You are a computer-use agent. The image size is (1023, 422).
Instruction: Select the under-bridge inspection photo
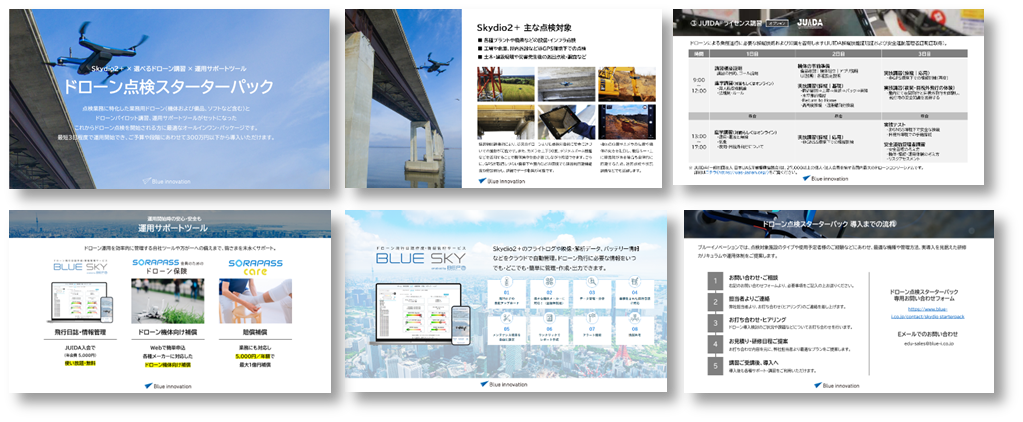tap(506, 122)
